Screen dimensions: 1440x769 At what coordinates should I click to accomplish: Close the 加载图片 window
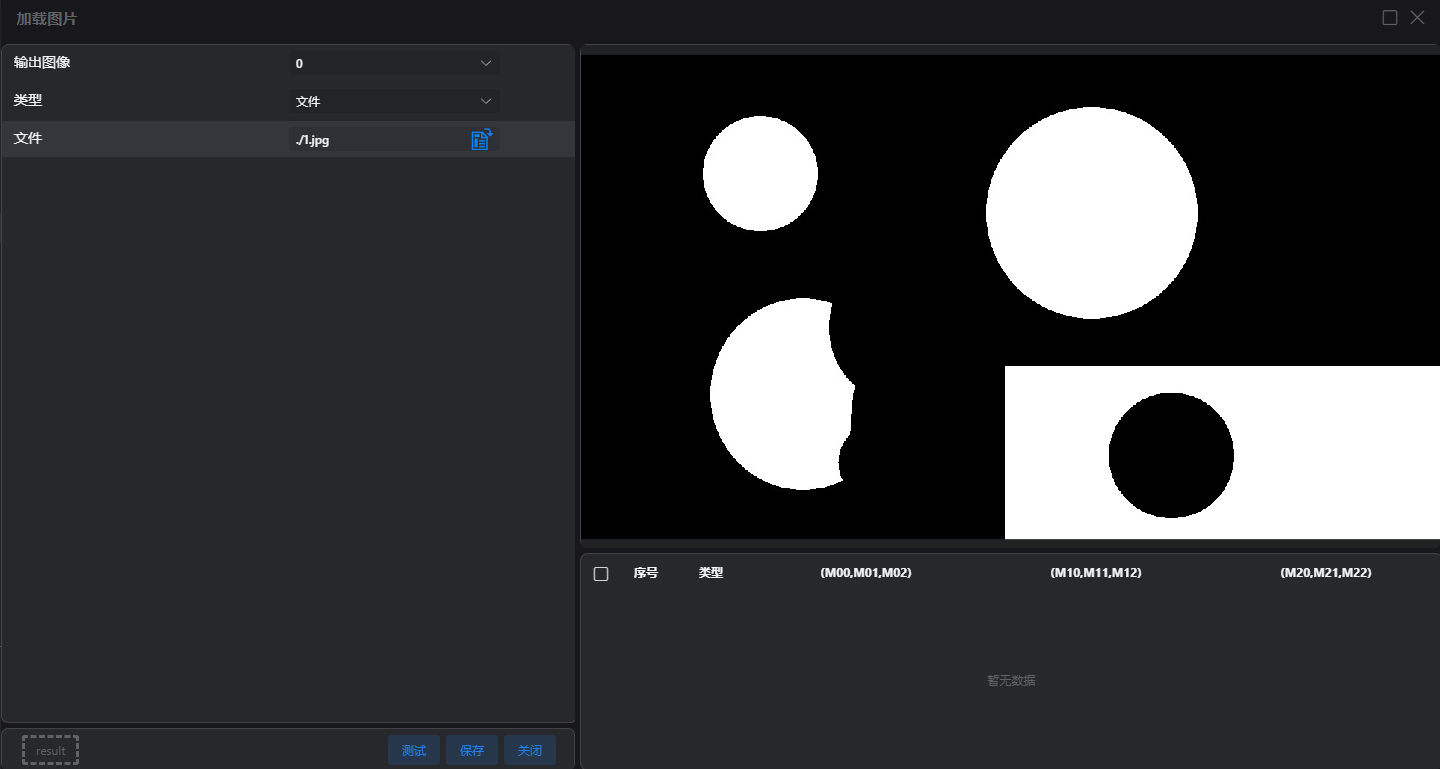1418,18
